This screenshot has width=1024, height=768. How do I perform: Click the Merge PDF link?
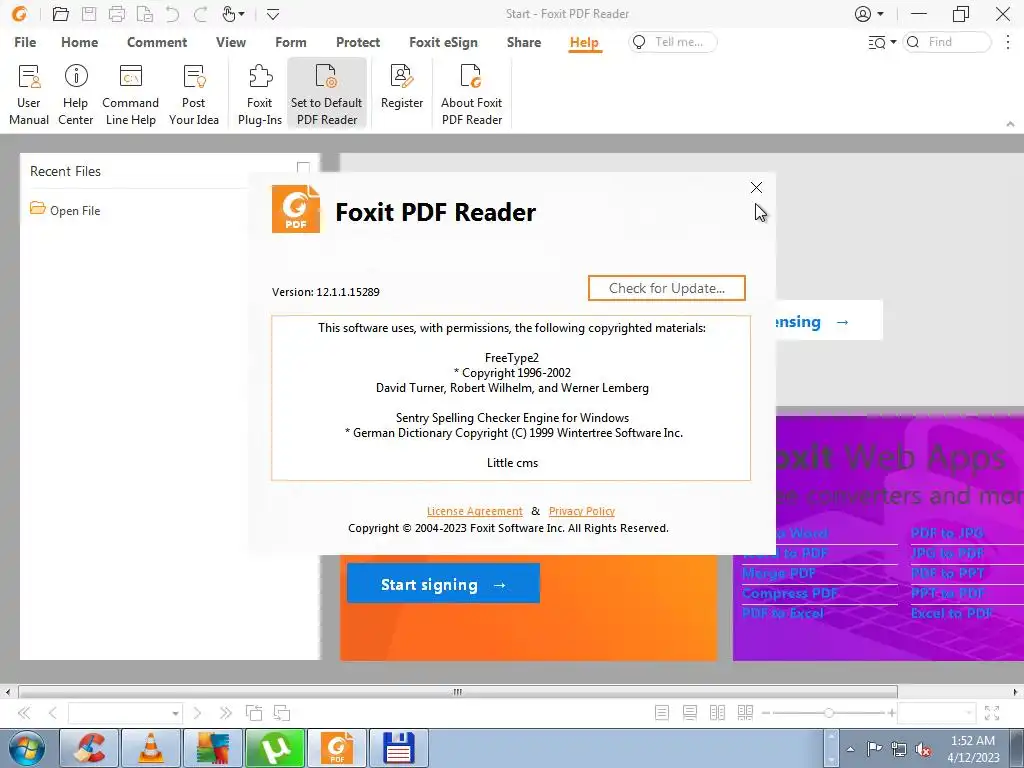coord(778,573)
